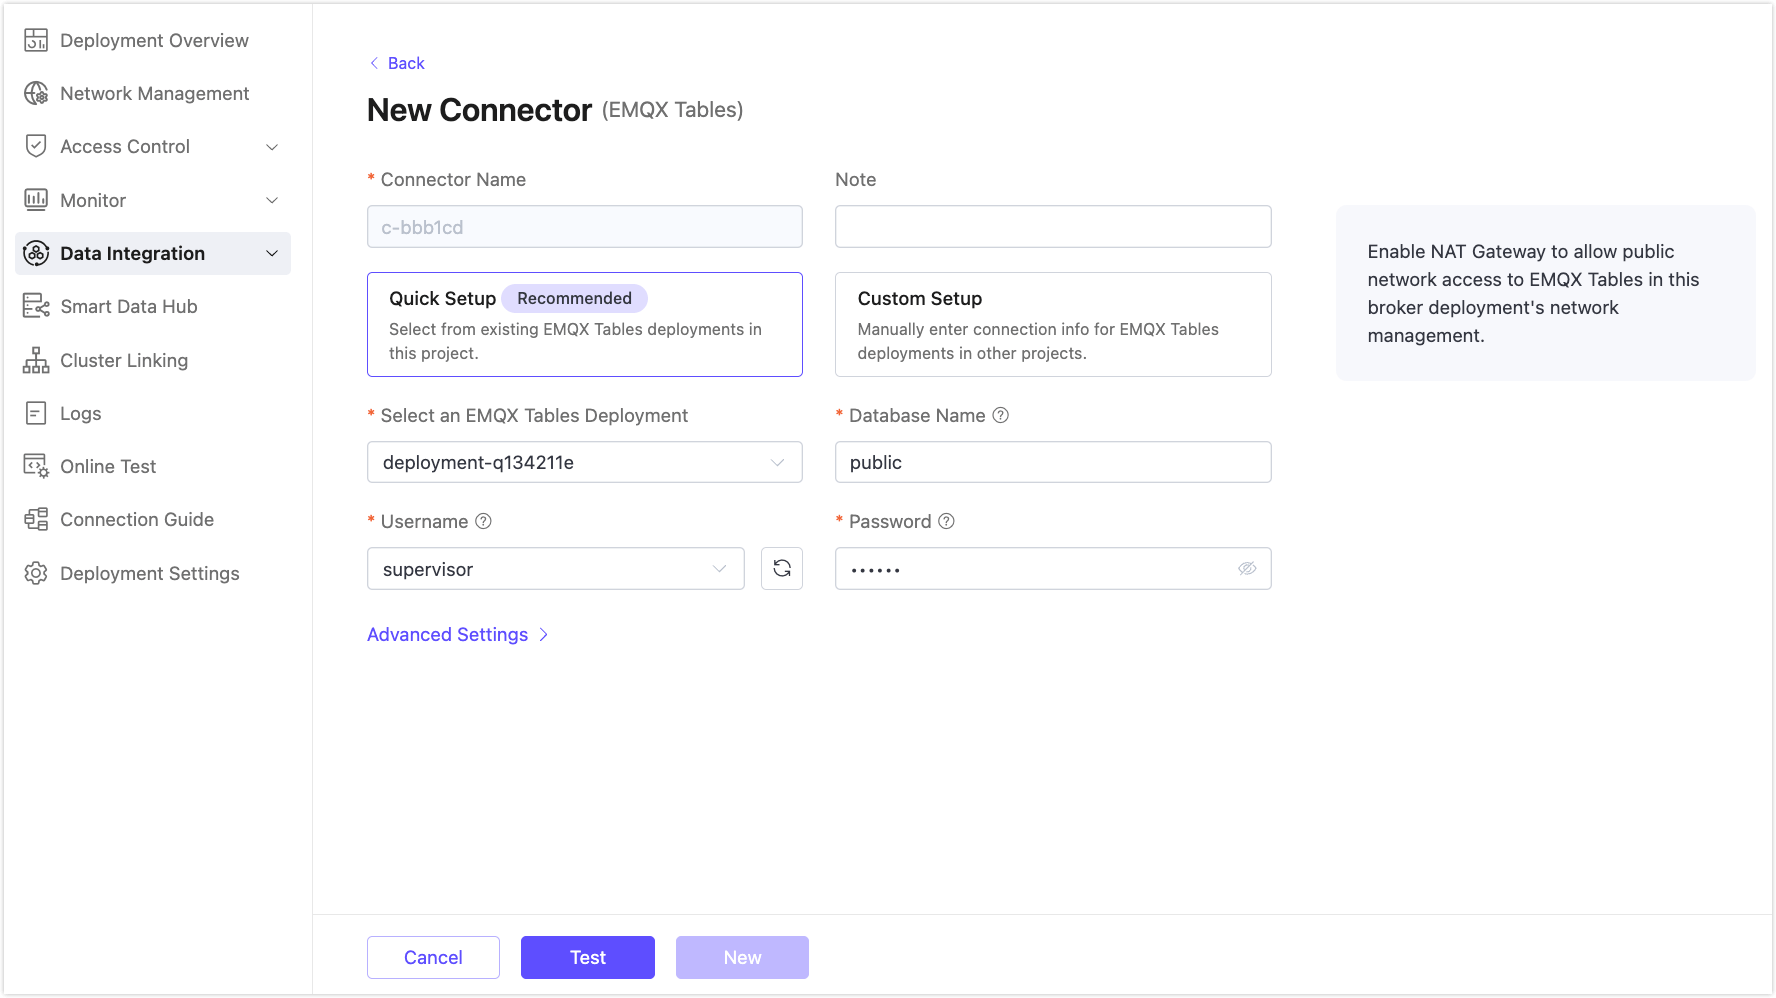This screenshot has height=998, width=1776.
Task: Click the Cancel button
Action: click(x=433, y=957)
